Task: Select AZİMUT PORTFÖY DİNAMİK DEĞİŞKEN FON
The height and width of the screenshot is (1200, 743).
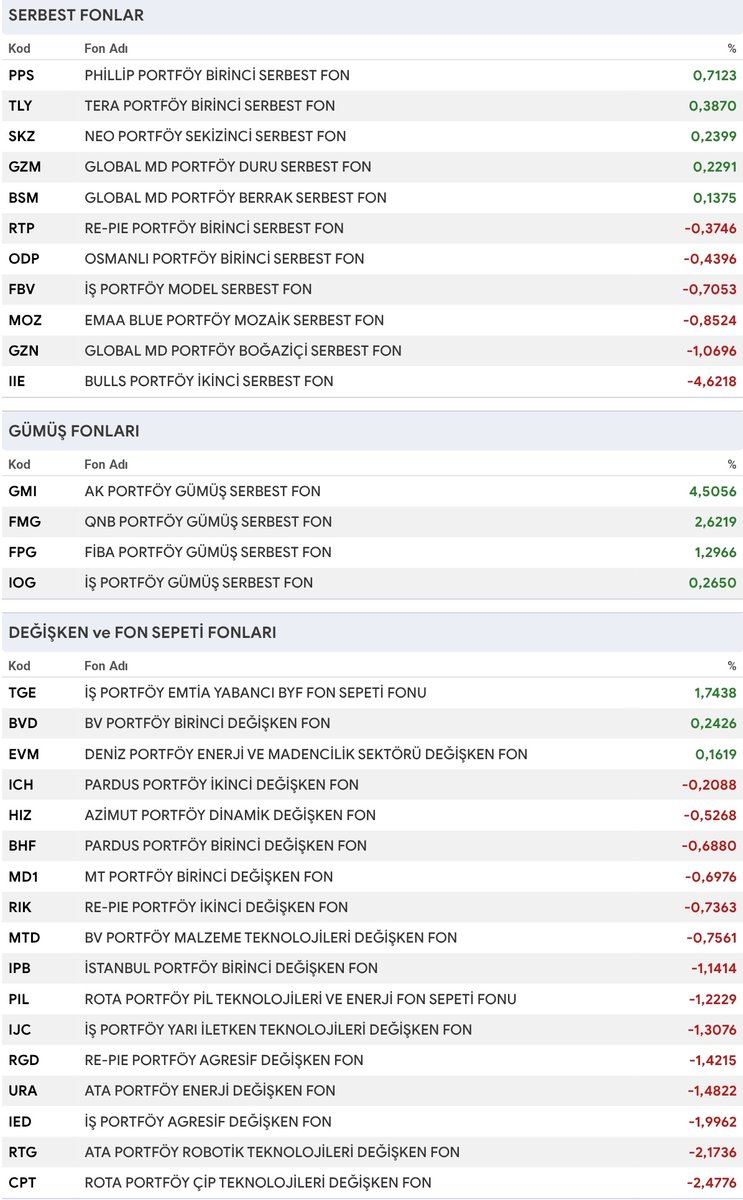Action: (230, 815)
